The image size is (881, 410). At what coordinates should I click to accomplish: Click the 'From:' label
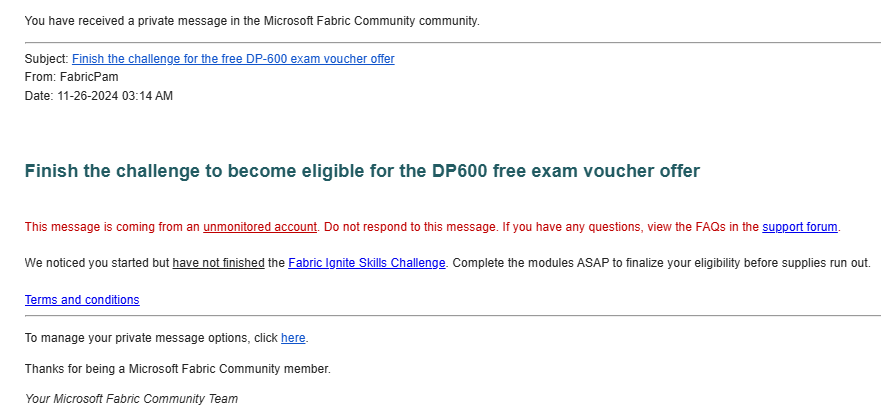pyautogui.click(x=41, y=78)
